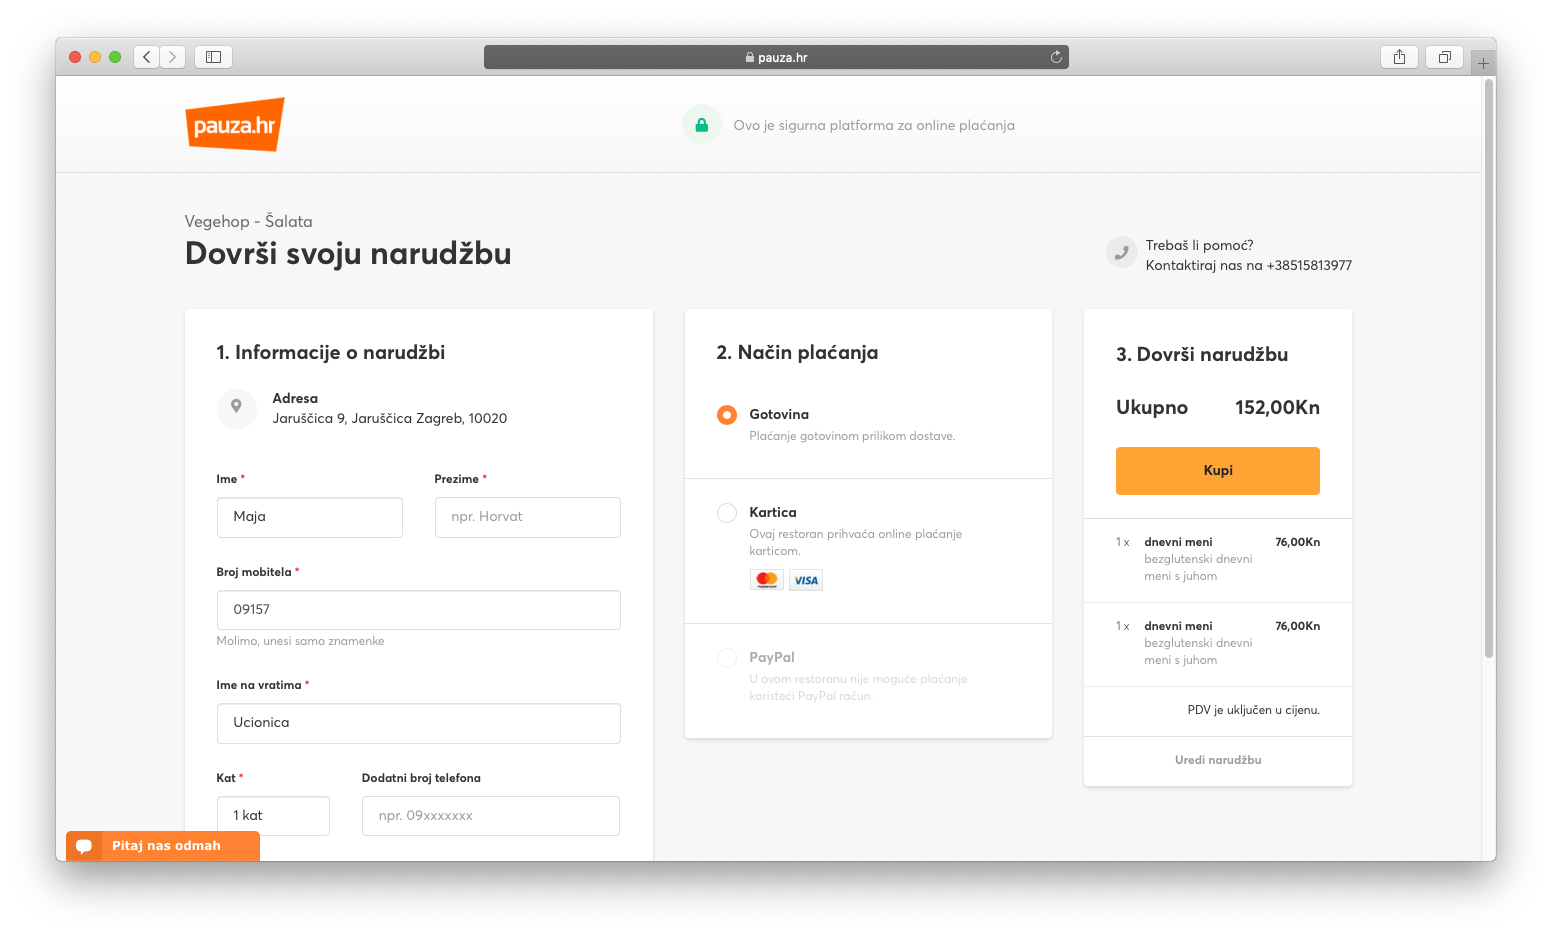The height and width of the screenshot is (935, 1552).
Task: Click the Prezime input field
Action: click(x=527, y=517)
